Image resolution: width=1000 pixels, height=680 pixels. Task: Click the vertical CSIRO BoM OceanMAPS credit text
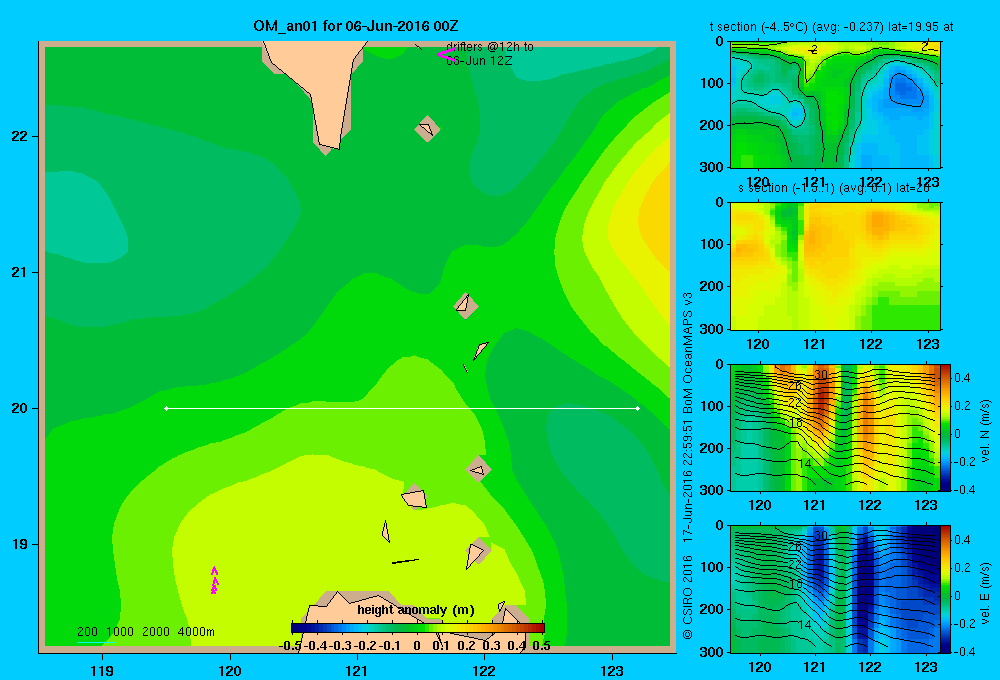pos(688,466)
